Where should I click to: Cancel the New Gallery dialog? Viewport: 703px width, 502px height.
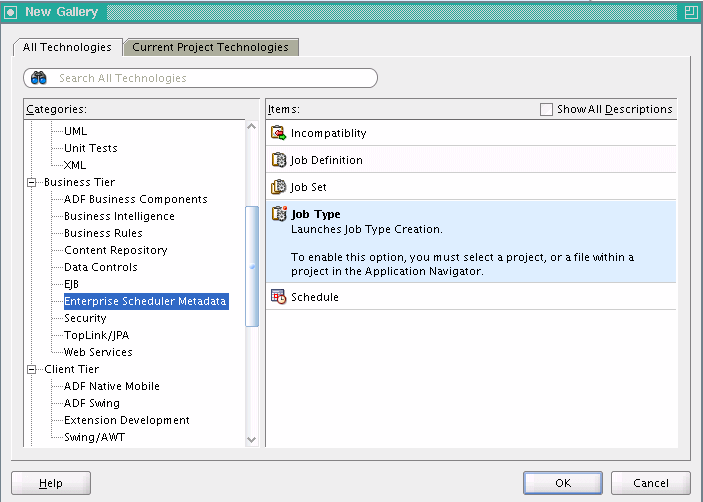[x=651, y=483]
